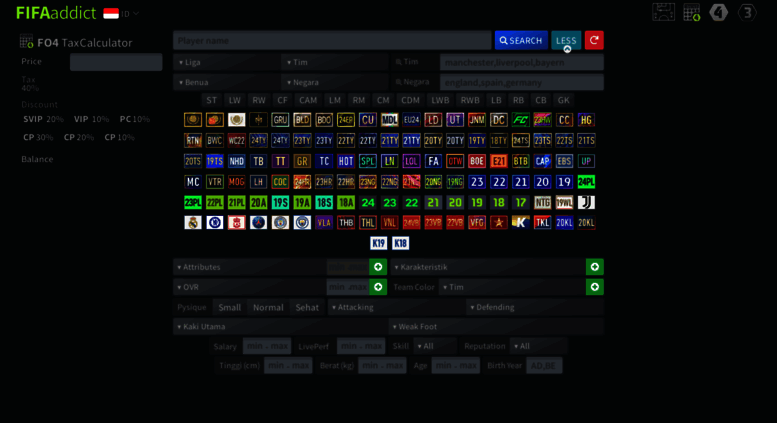
Task: Select the MDL season badge
Action: click(x=389, y=120)
